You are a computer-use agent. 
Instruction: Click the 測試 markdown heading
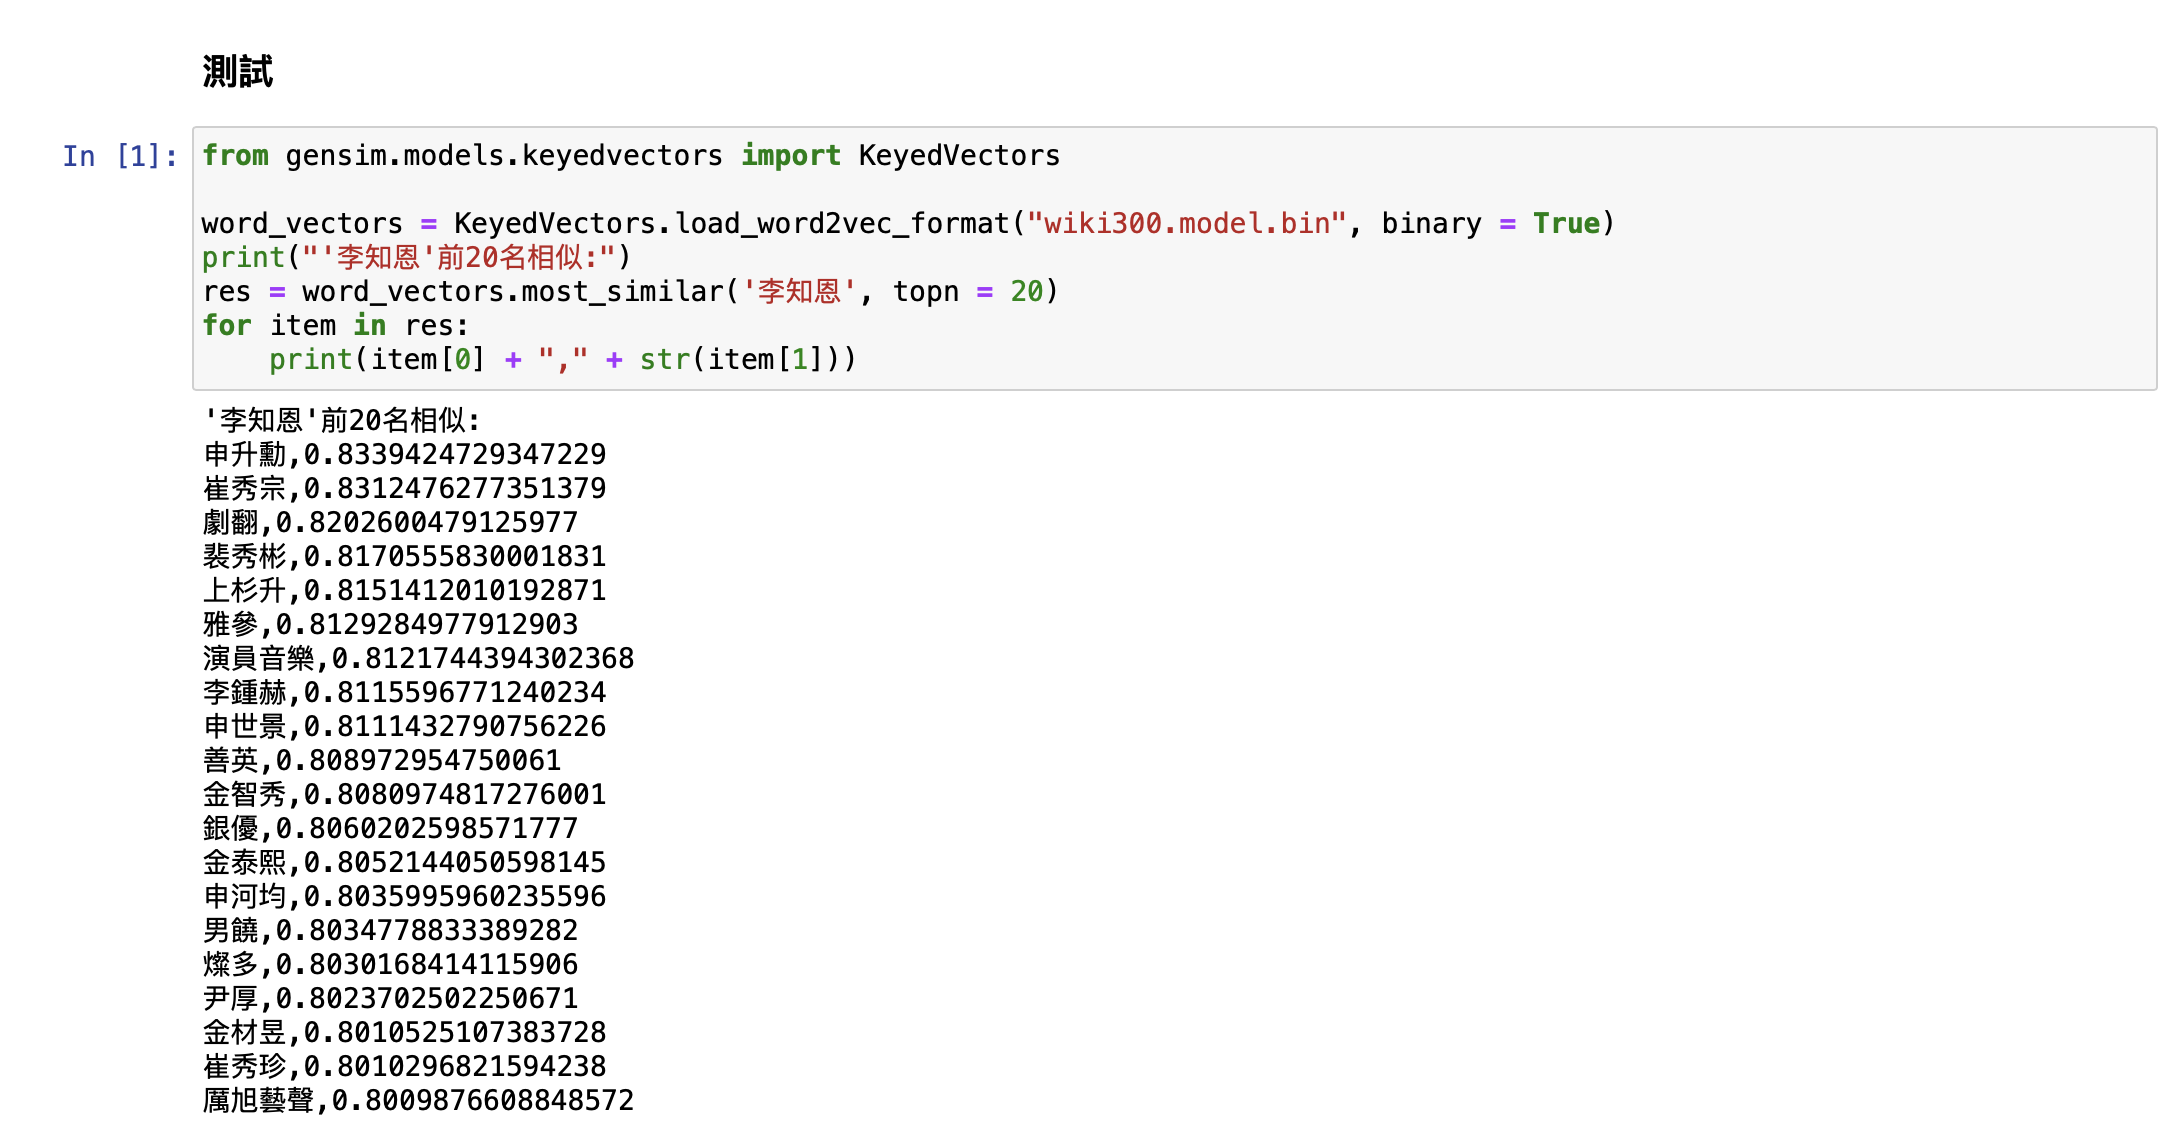point(237,71)
